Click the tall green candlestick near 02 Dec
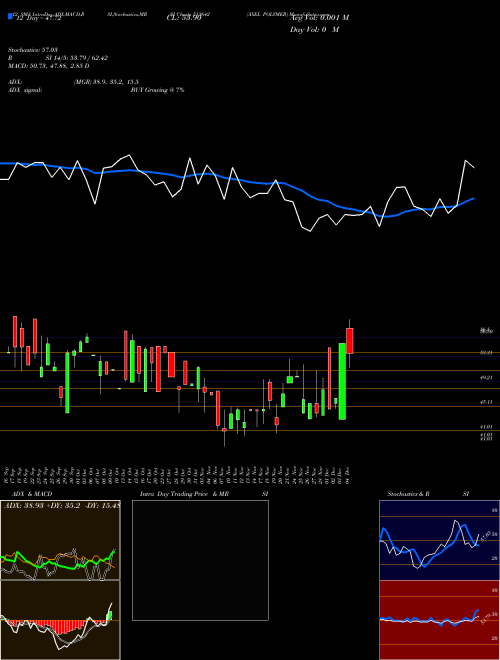This screenshot has width=500, height=660. tap(342, 381)
